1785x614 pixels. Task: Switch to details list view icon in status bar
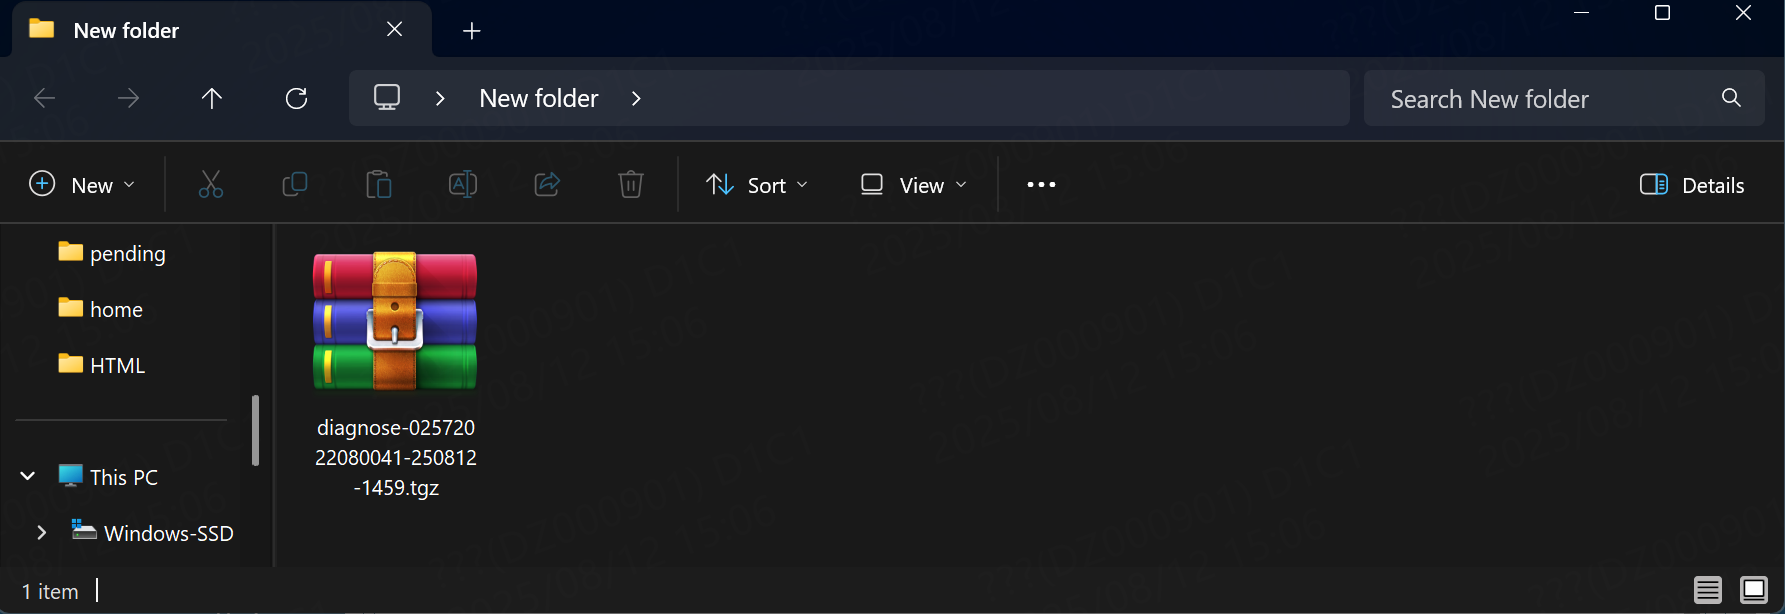point(1708,590)
